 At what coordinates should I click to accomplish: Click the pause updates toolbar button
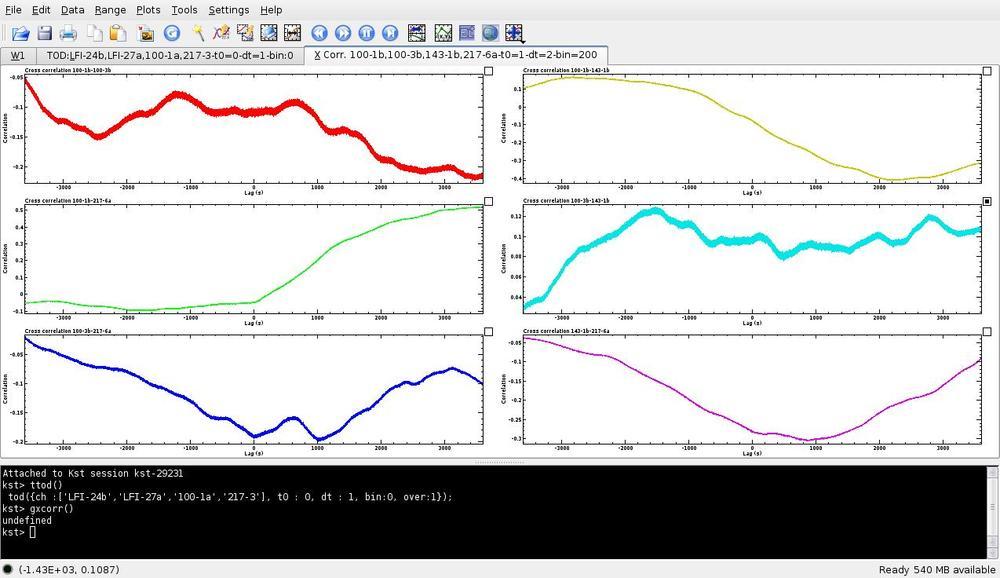pos(366,33)
